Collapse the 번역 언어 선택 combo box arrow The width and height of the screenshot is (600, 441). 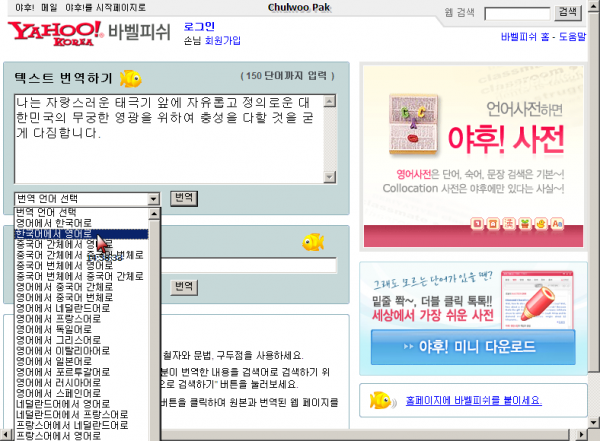click(x=153, y=199)
